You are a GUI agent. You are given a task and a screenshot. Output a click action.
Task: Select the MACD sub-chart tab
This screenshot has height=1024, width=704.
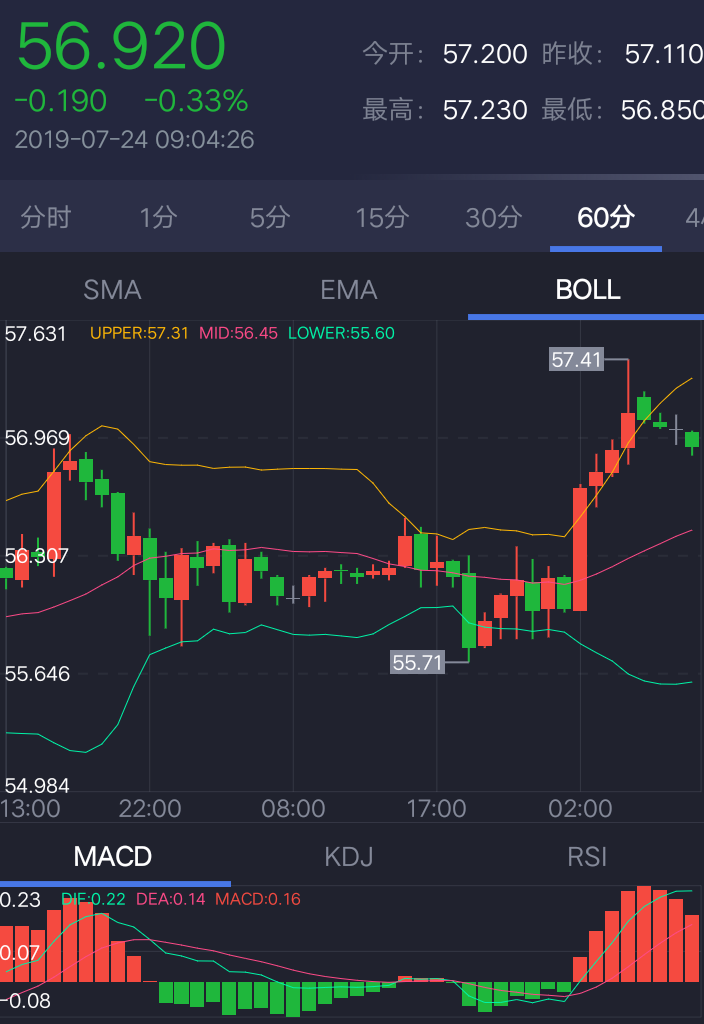pyautogui.click(x=113, y=857)
